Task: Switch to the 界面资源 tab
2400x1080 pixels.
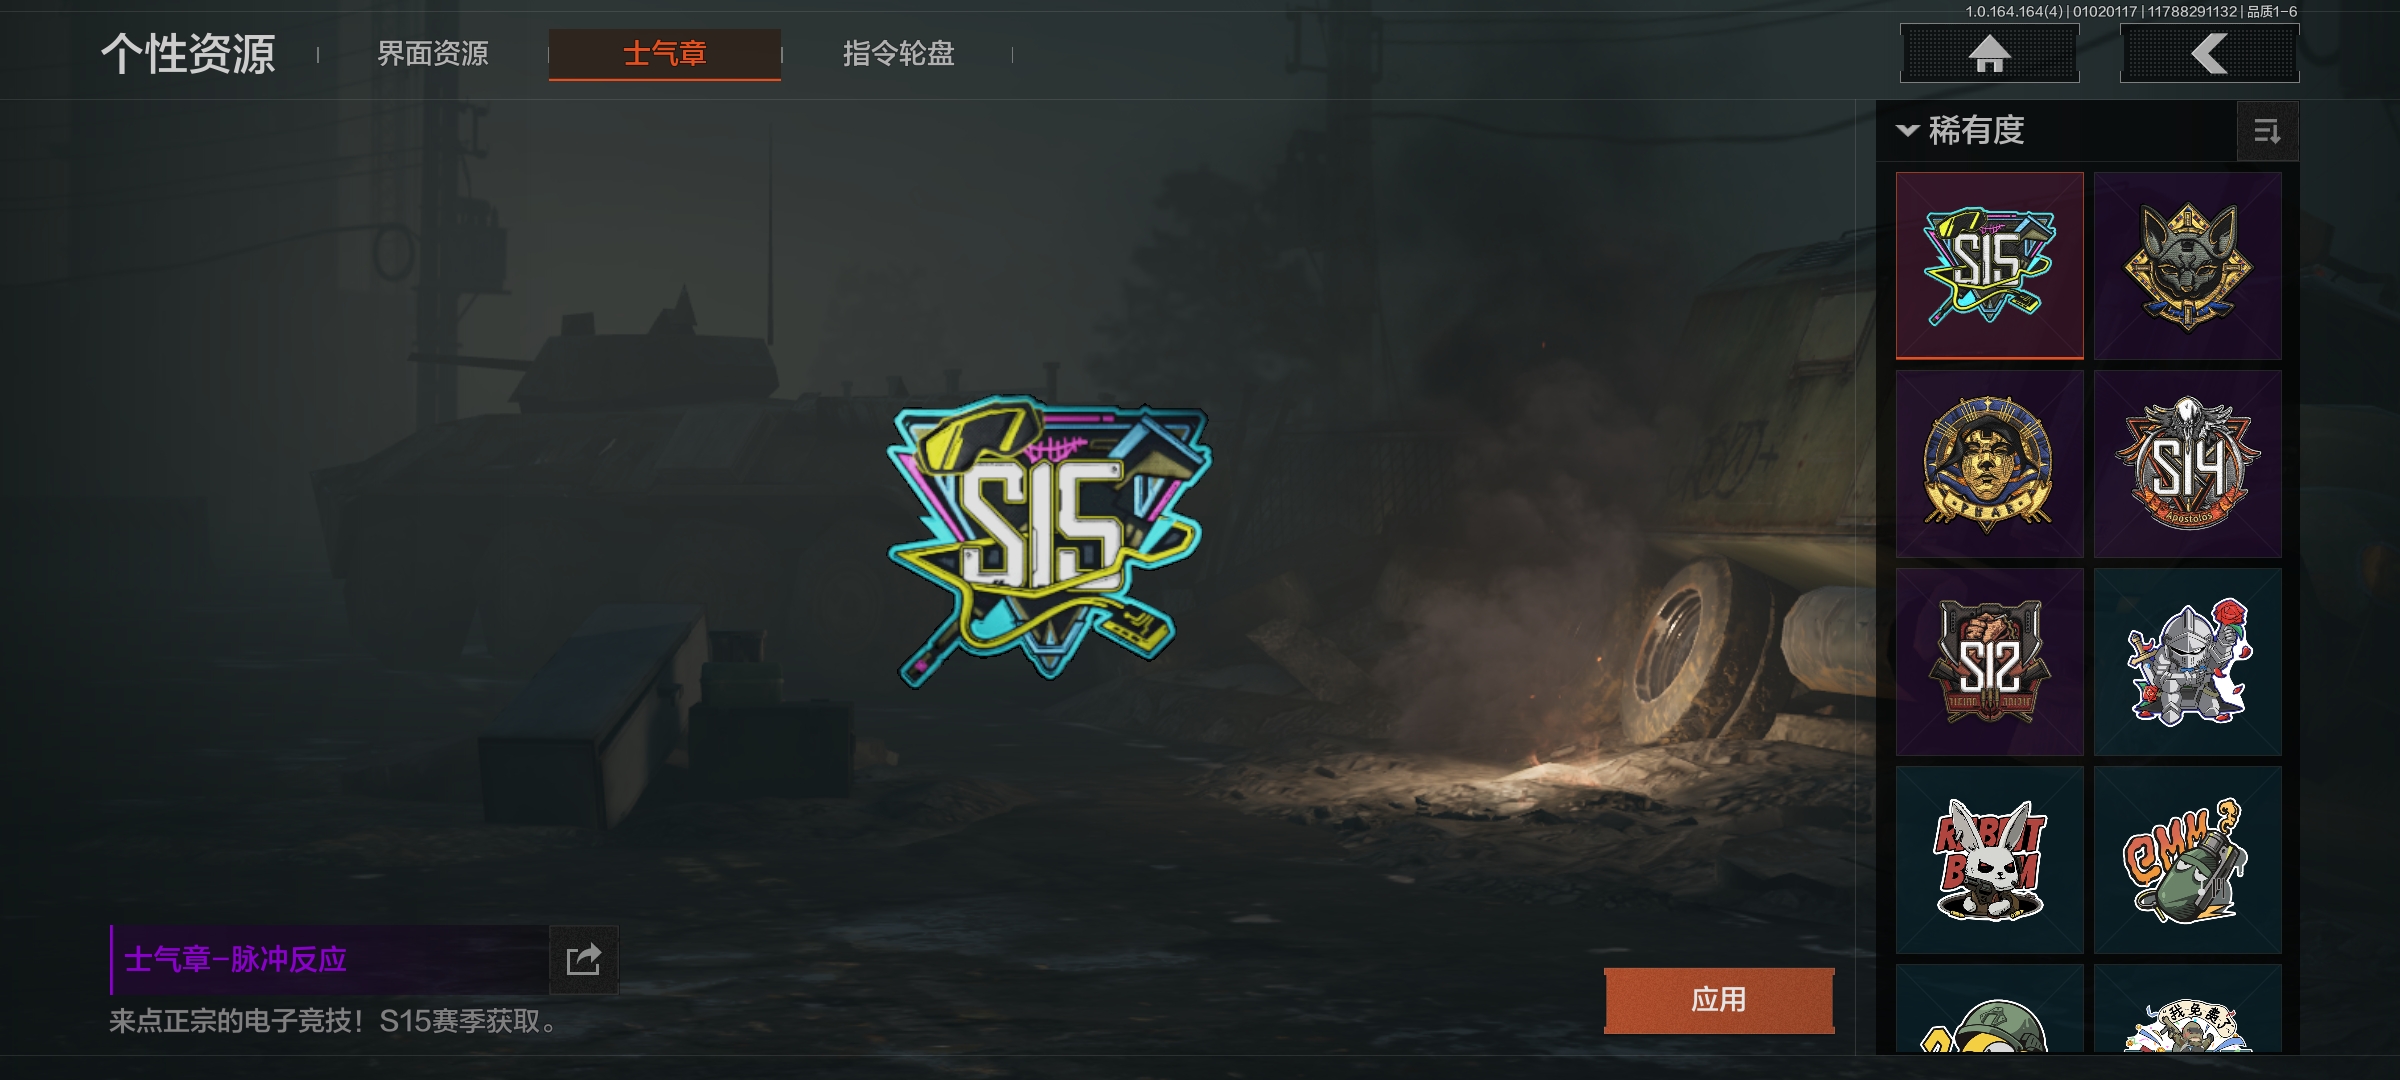Action: click(x=433, y=53)
